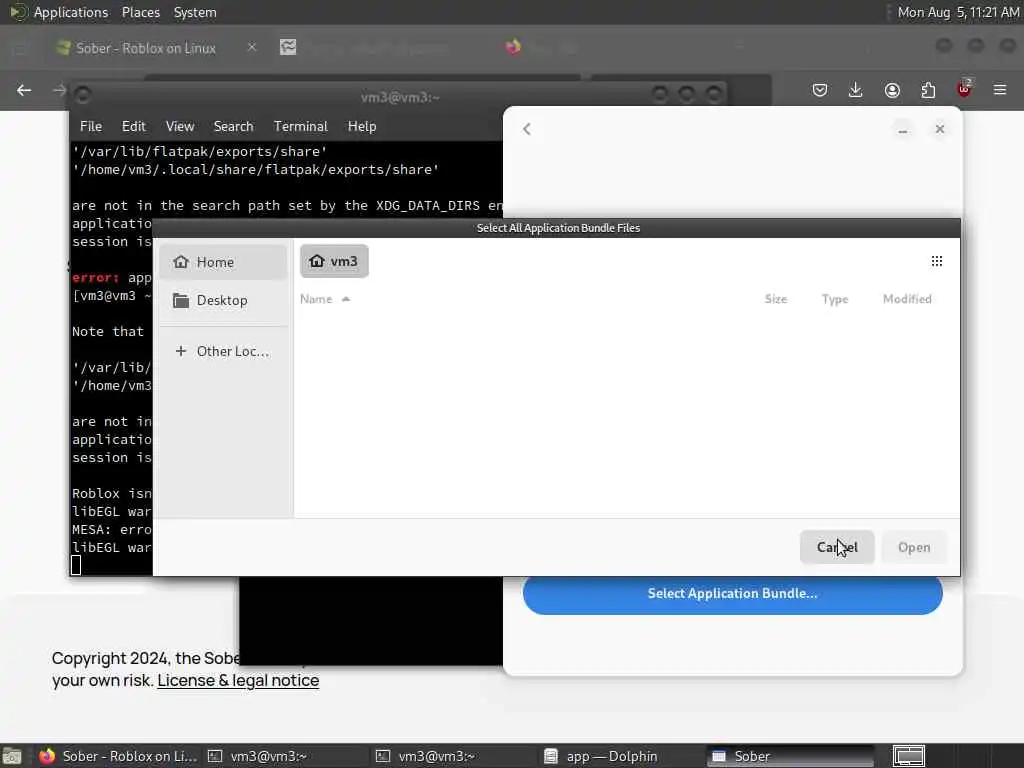
Task: Switch to Firefox Sober taskbar entry
Action: click(x=118, y=756)
